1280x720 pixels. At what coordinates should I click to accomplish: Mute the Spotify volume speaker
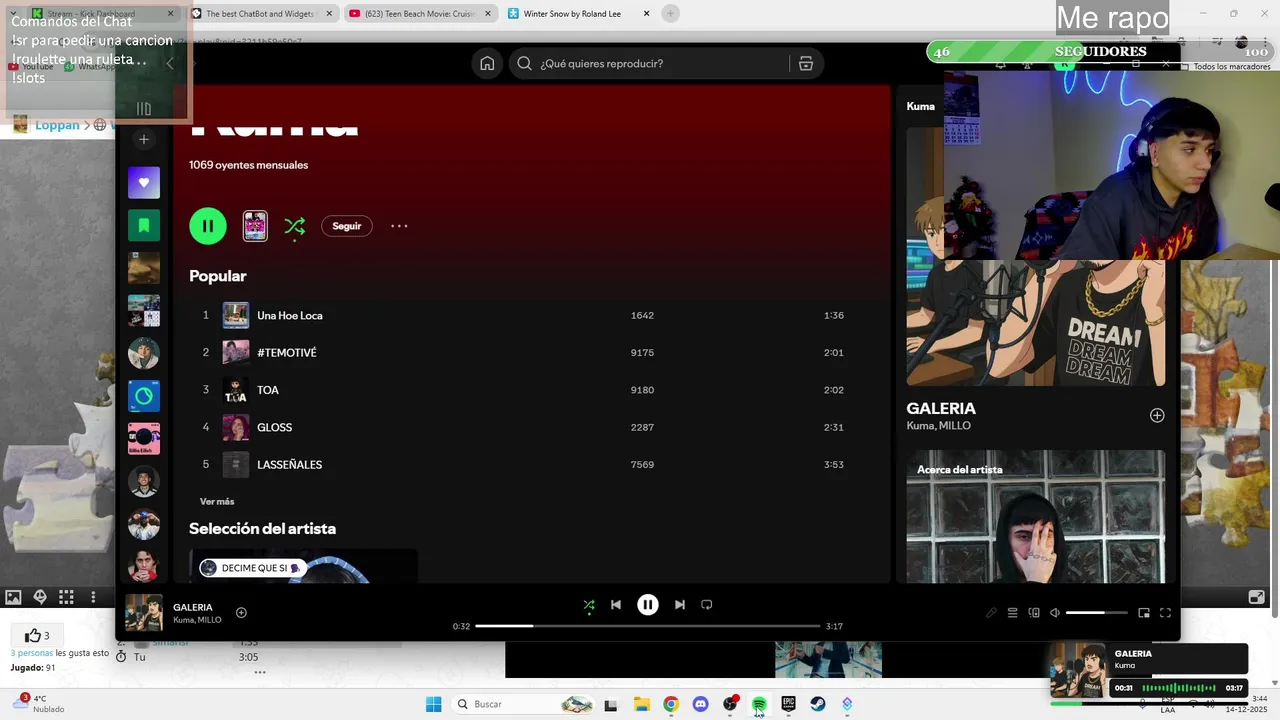coord(1055,613)
